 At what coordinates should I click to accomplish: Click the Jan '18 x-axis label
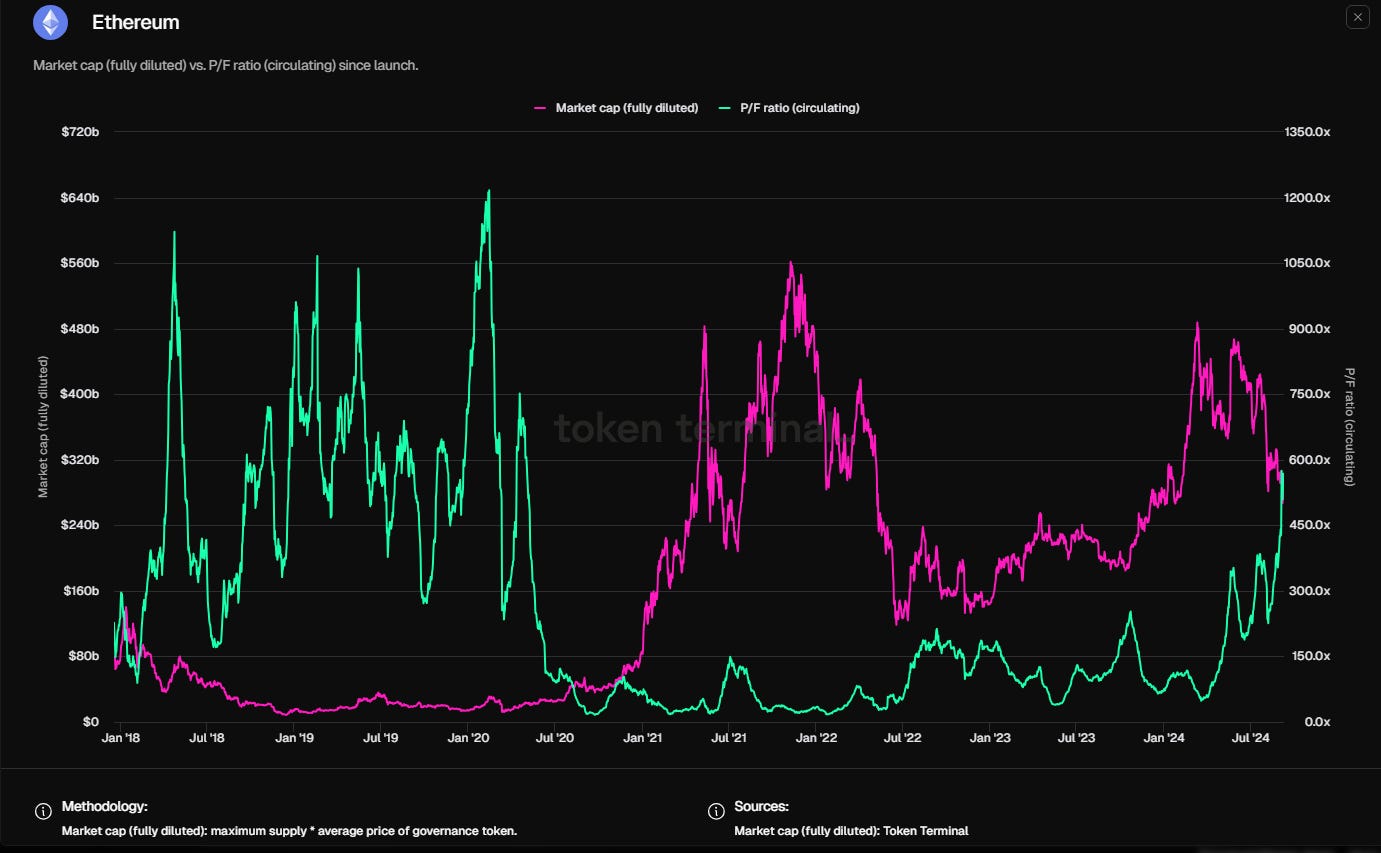[x=120, y=739]
